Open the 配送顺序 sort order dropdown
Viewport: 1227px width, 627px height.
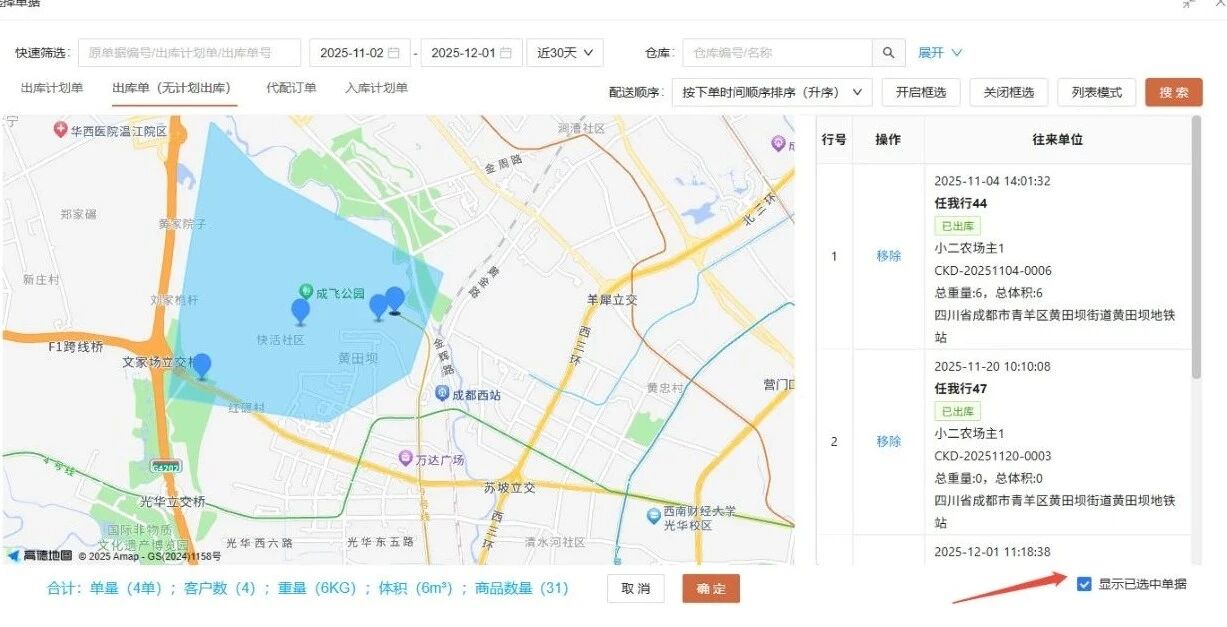771,92
